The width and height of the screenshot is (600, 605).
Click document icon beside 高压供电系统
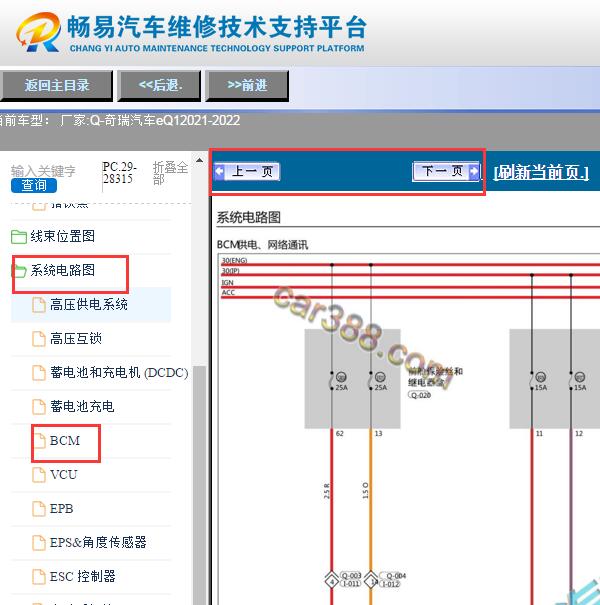click(x=39, y=305)
